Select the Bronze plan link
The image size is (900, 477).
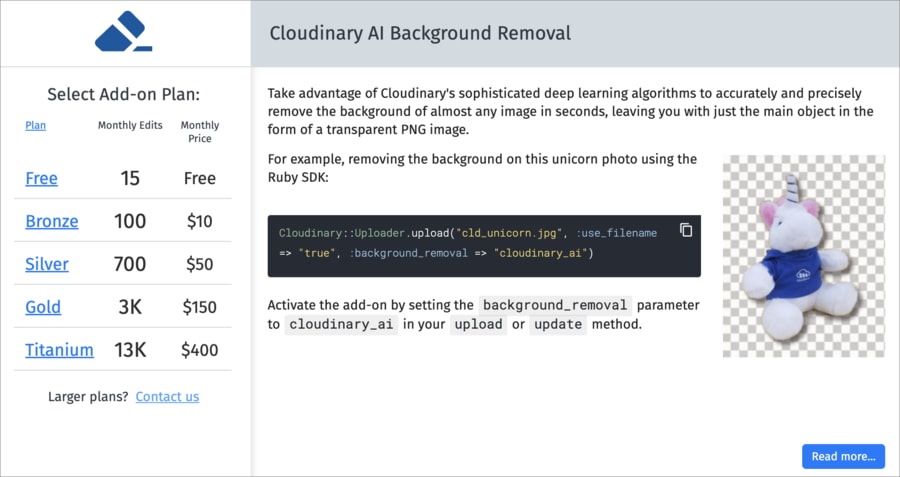pos(52,222)
